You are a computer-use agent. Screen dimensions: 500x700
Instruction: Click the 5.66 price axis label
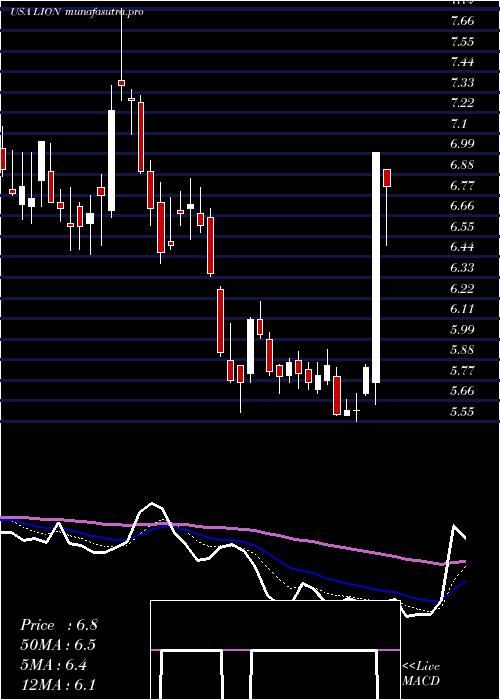tap(462, 391)
